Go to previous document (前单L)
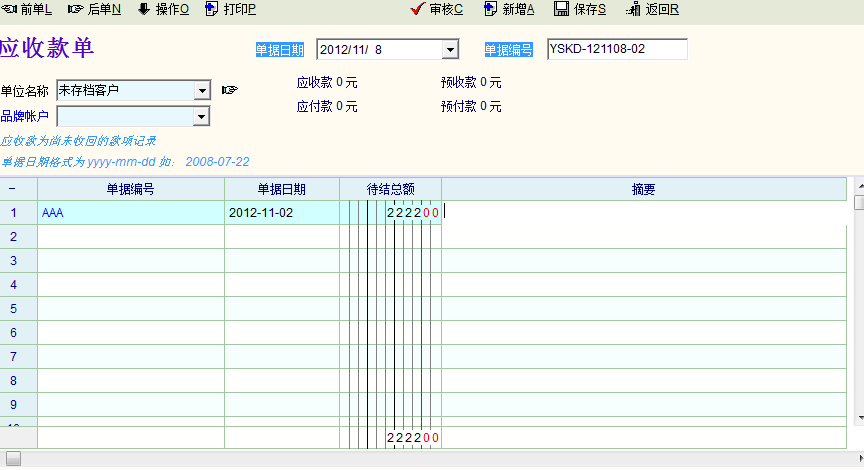 pyautogui.click(x=28, y=9)
